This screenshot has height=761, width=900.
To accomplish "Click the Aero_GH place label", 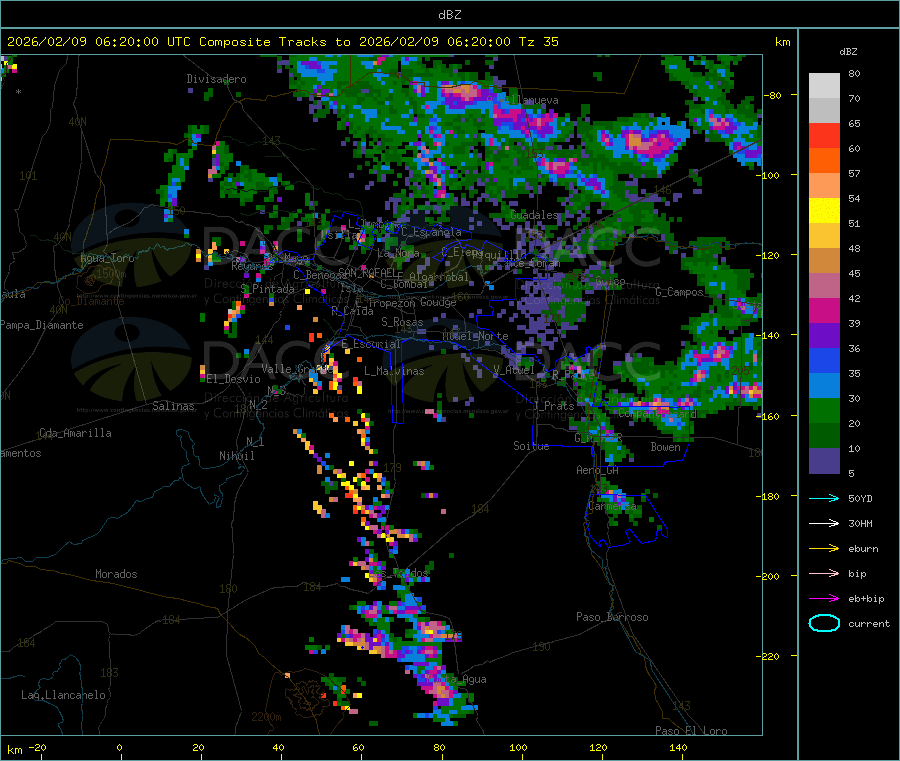I will 598,470.
